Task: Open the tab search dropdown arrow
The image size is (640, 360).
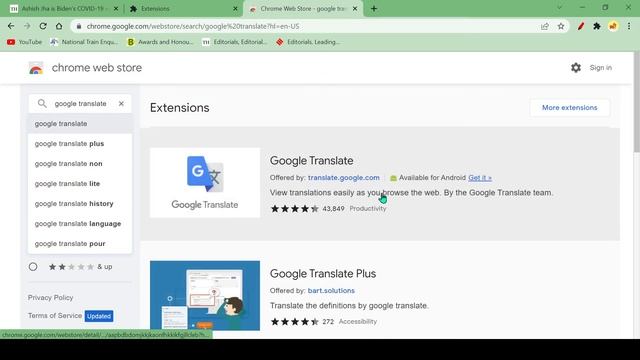Action: [x=559, y=8]
